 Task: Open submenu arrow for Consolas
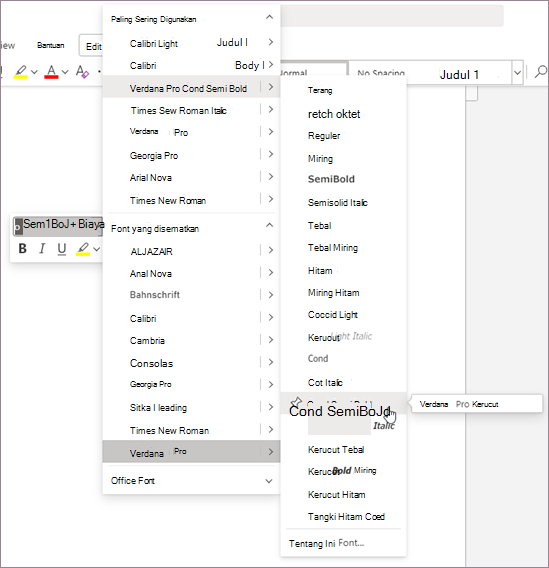tap(271, 362)
